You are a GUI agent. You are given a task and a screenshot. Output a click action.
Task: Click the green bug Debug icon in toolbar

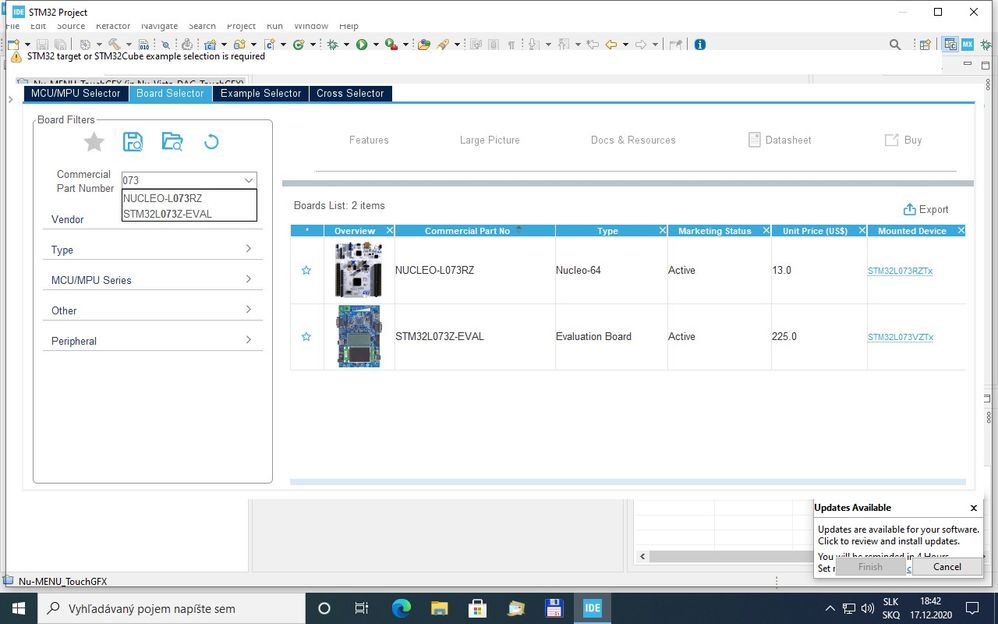pos(332,44)
